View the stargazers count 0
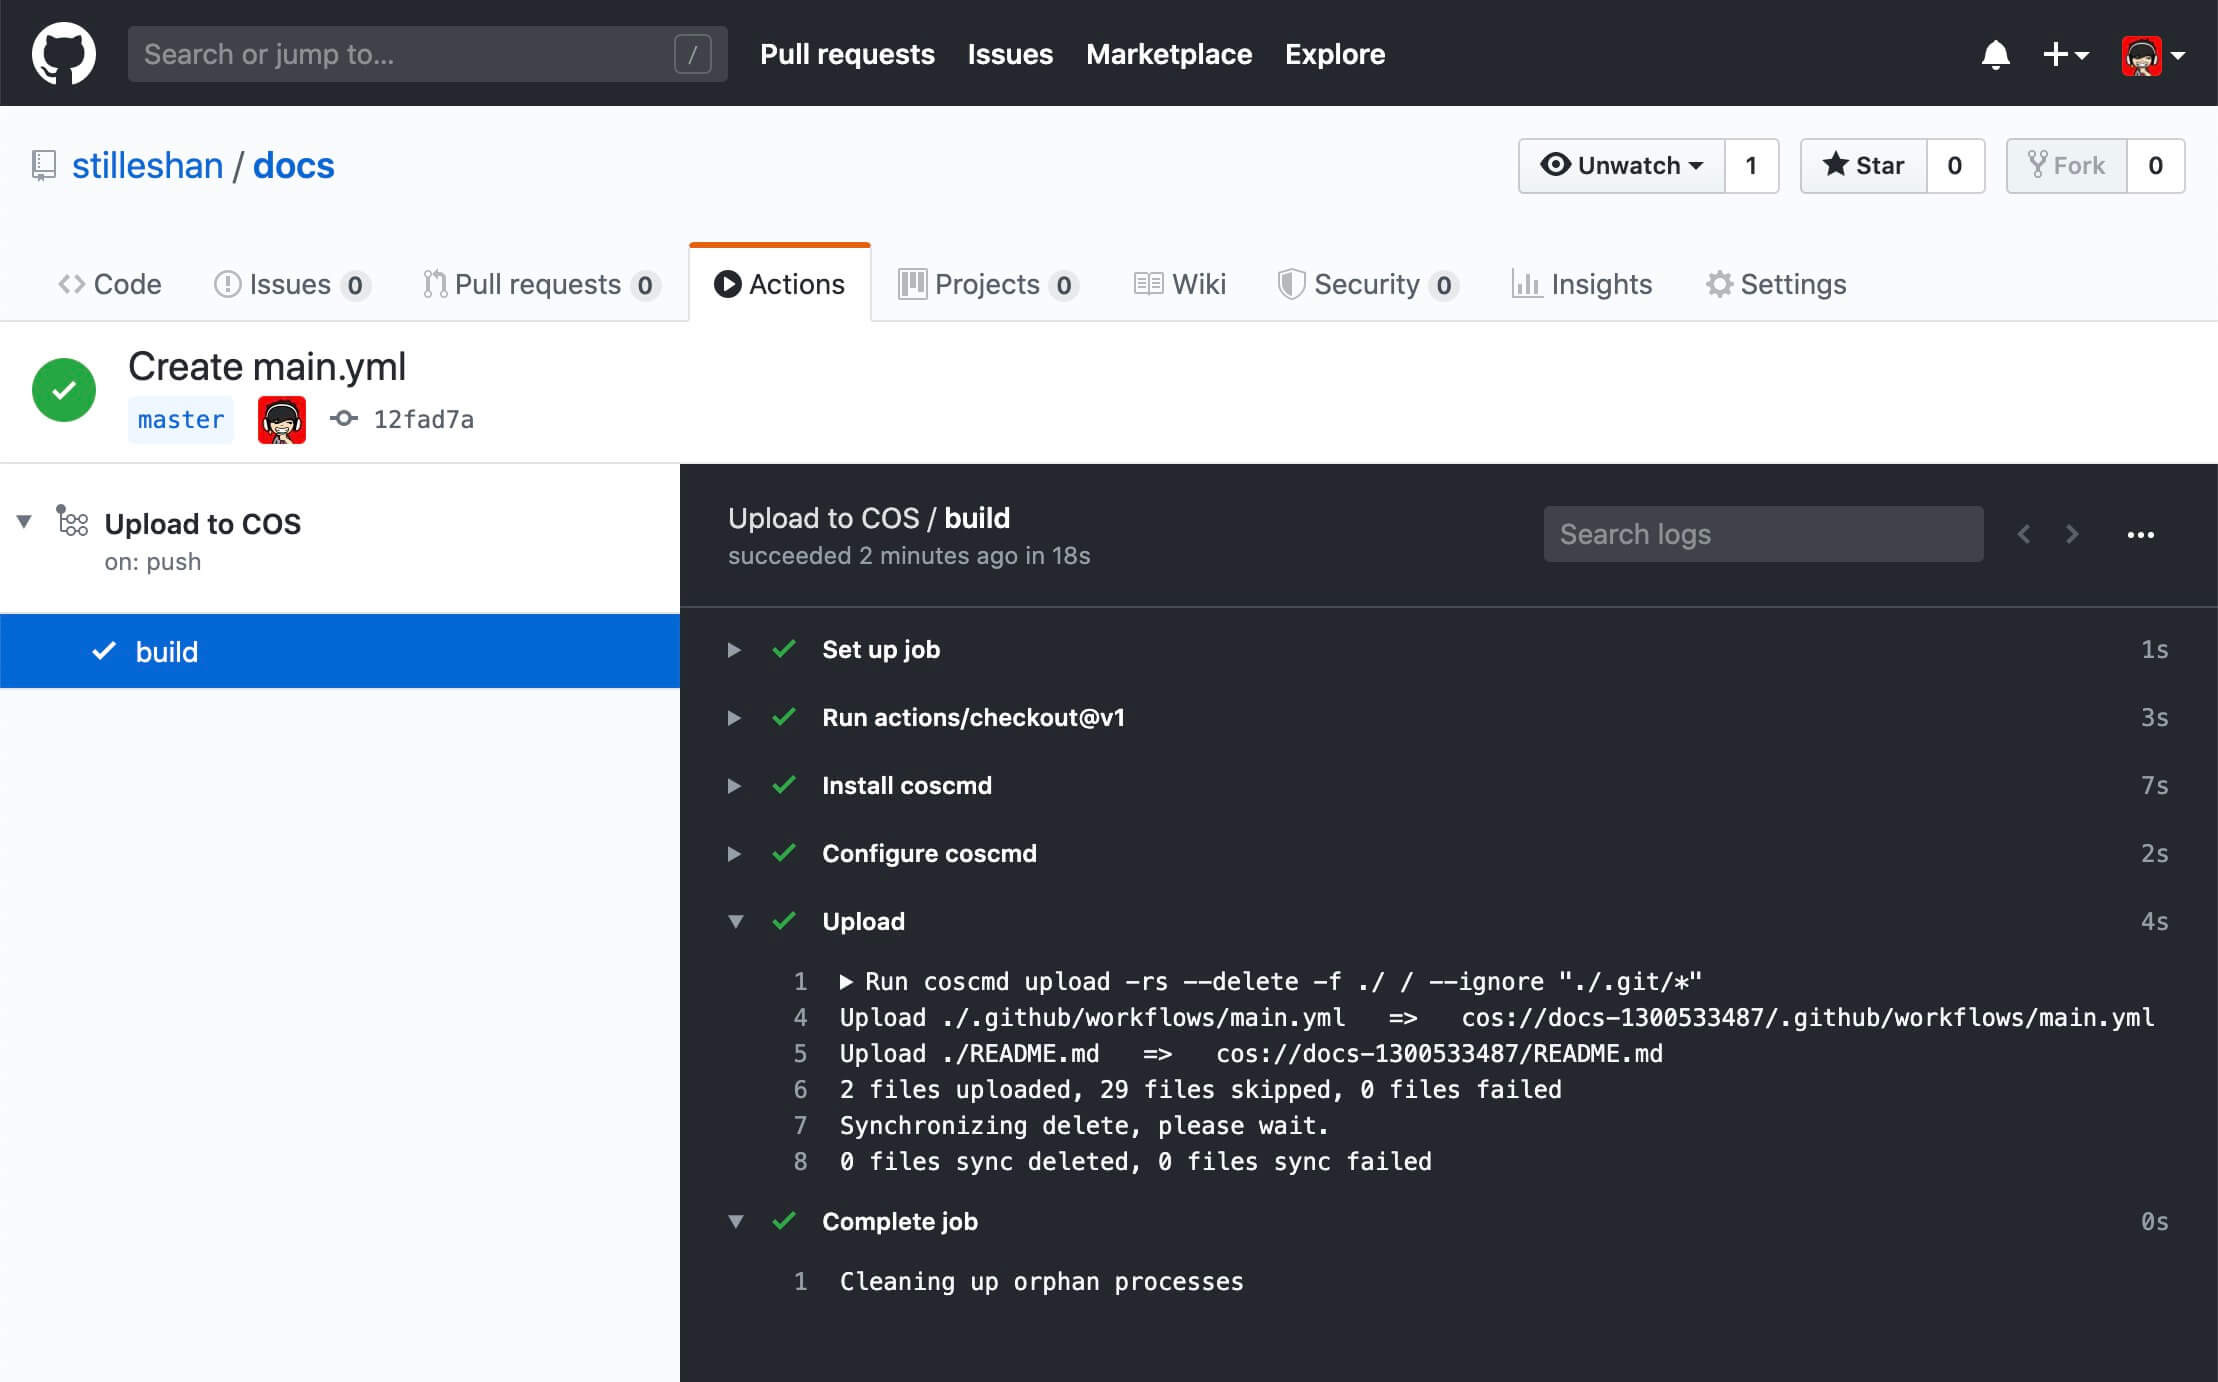 tap(1955, 165)
